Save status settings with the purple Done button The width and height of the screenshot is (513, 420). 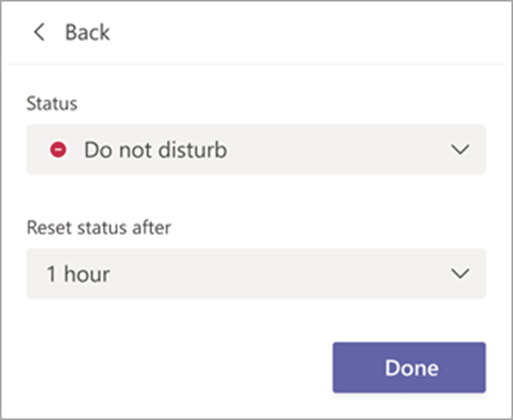click(x=409, y=367)
